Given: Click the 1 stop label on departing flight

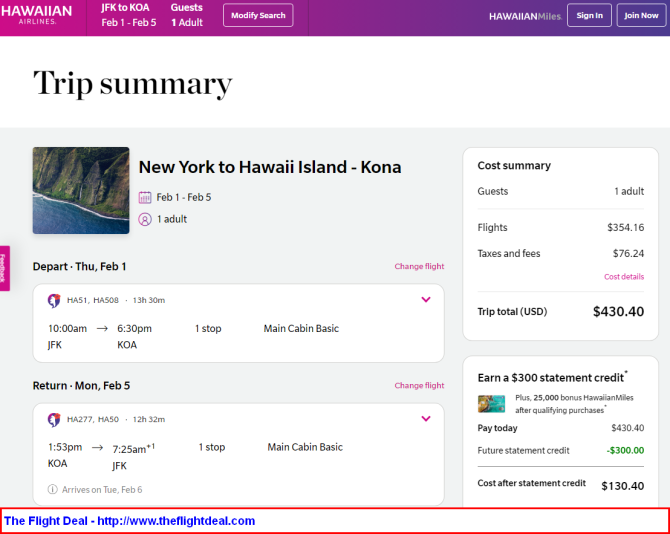Looking at the screenshot, I should [208, 329].
